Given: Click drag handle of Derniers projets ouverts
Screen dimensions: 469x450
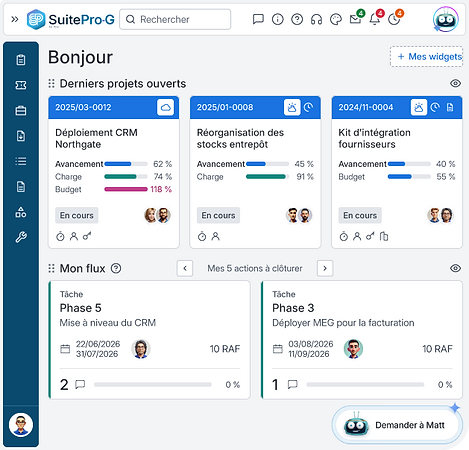Looking at the screenshot, I should 51,83.
